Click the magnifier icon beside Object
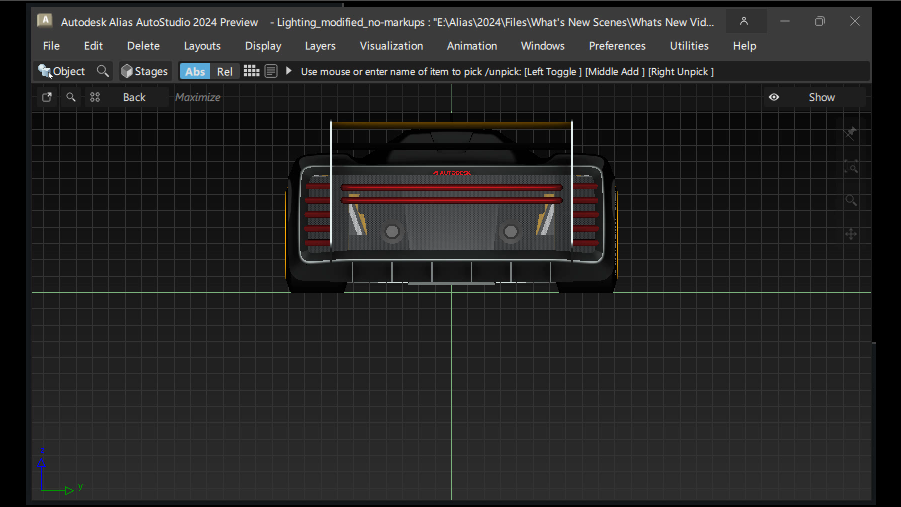The image size is (901, 507). 102,71
